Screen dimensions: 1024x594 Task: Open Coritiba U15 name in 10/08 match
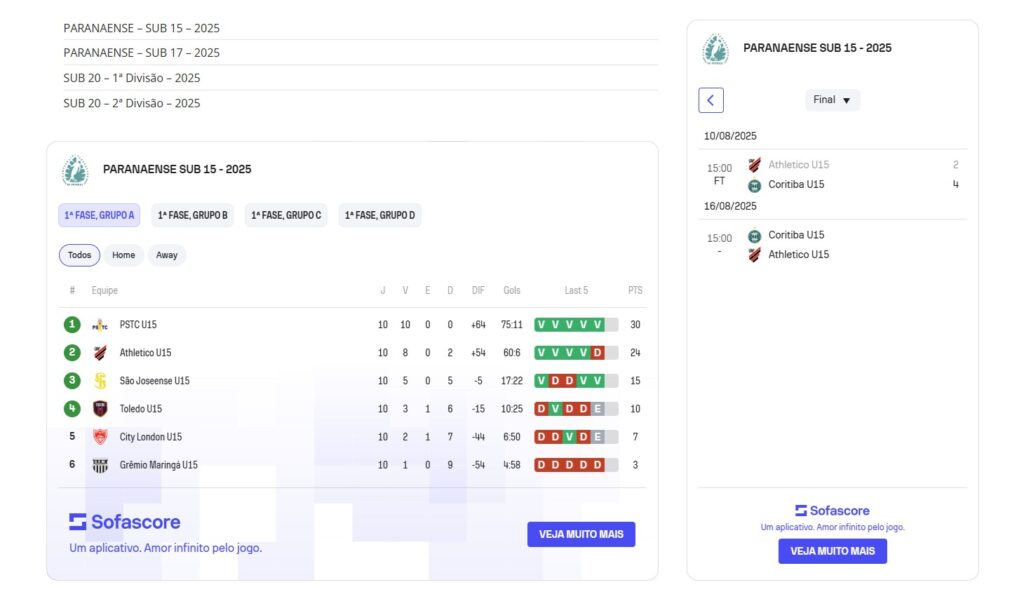tap(796, 185)
